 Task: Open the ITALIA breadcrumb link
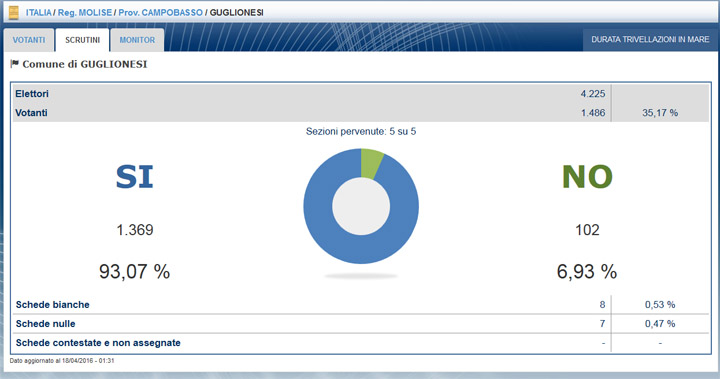pos(39,13)
